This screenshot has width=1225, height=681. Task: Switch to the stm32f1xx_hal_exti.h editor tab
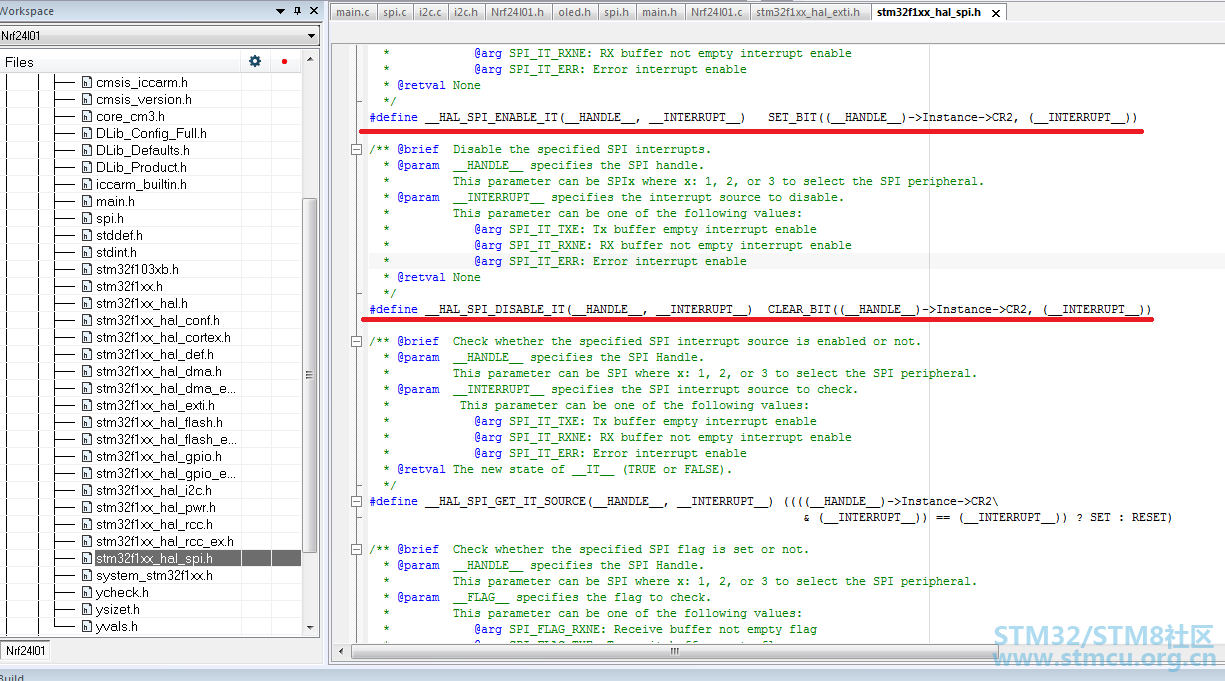point(809,12)
